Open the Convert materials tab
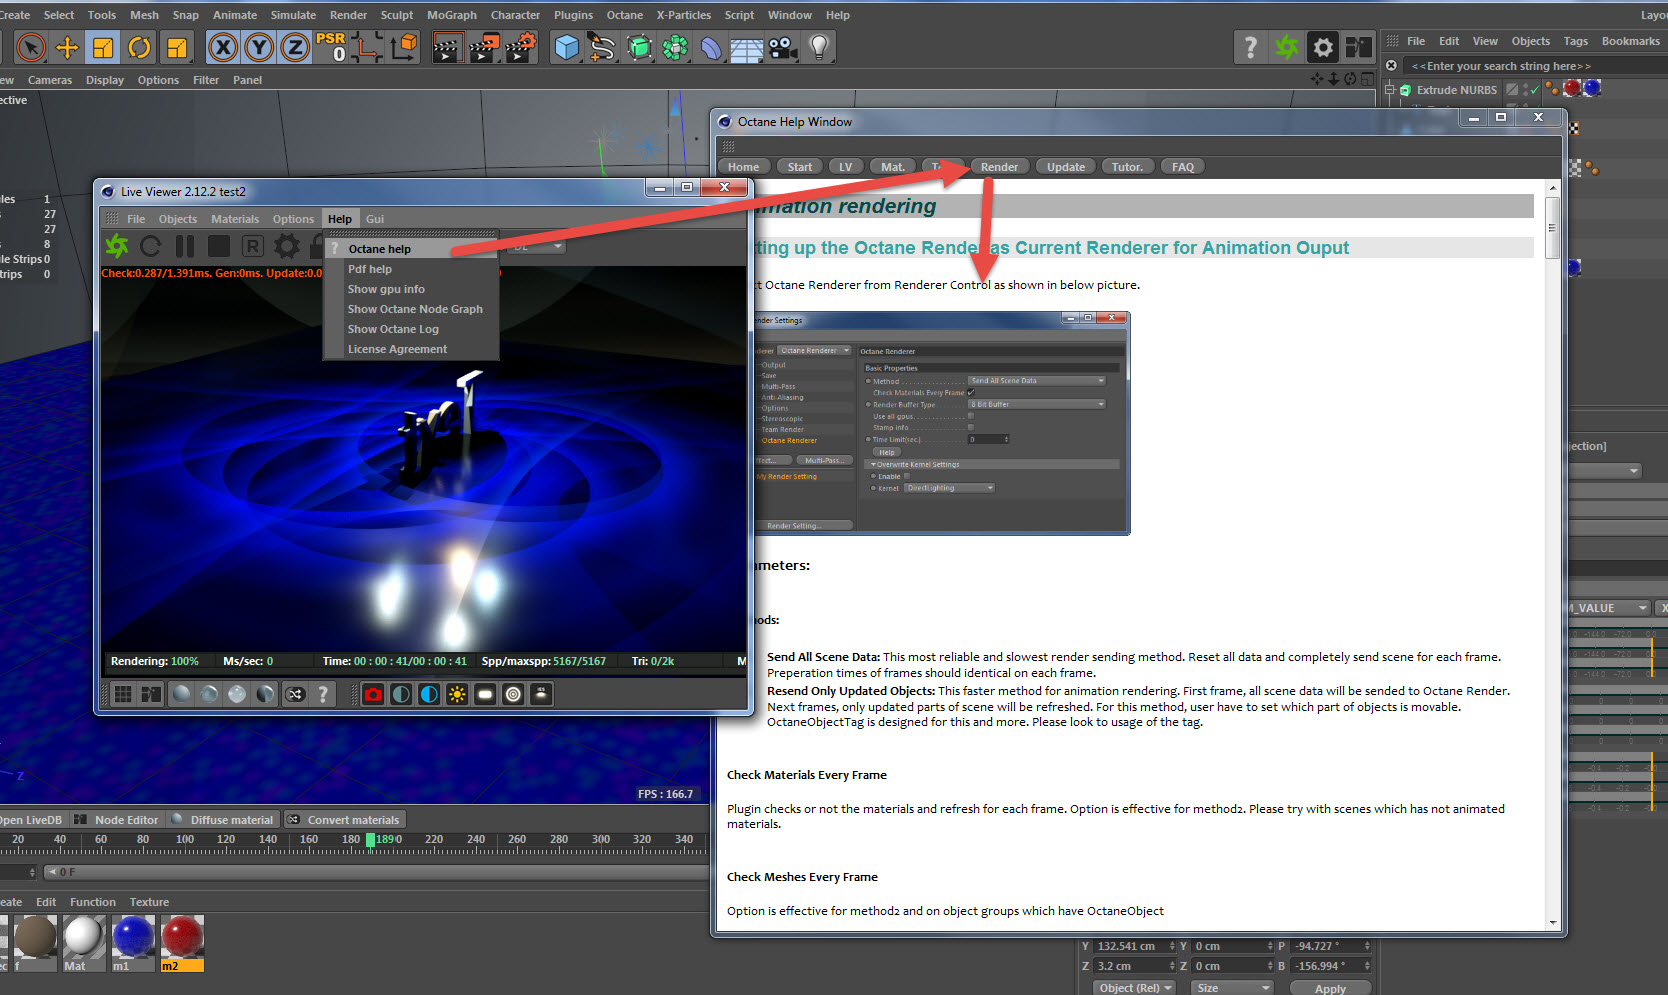This screenshot has width=1668, height=995. 345,820
